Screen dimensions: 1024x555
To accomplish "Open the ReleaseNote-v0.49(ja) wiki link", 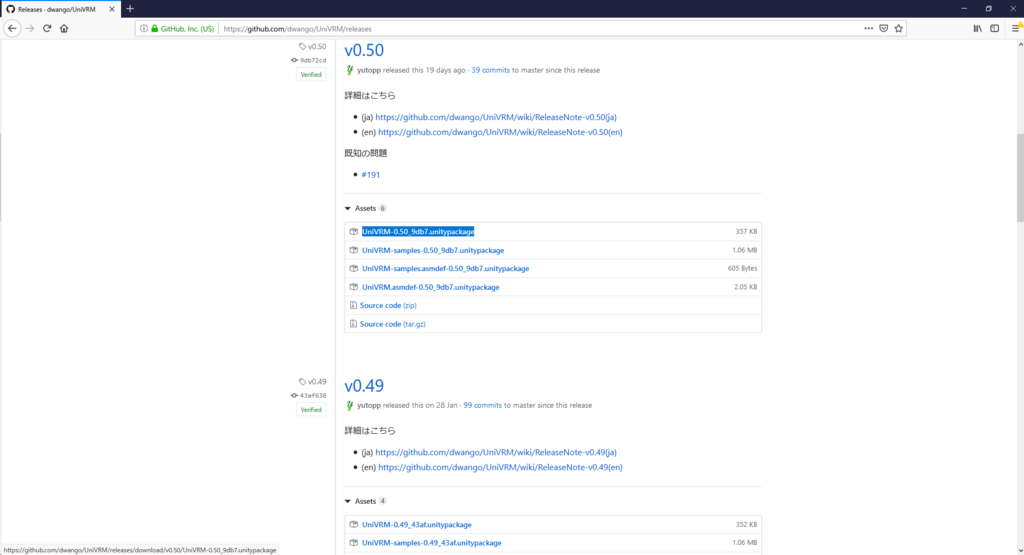I will [496, 452].
